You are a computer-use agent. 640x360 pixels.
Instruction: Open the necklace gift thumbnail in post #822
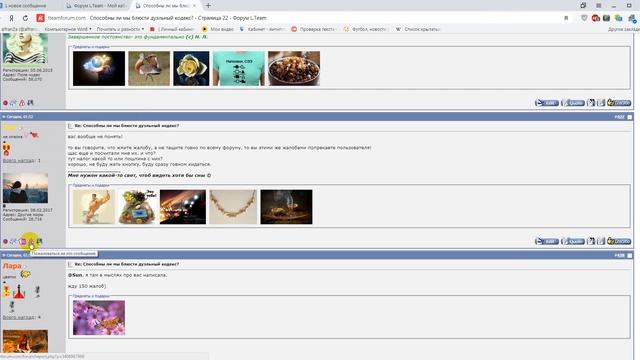233,207
